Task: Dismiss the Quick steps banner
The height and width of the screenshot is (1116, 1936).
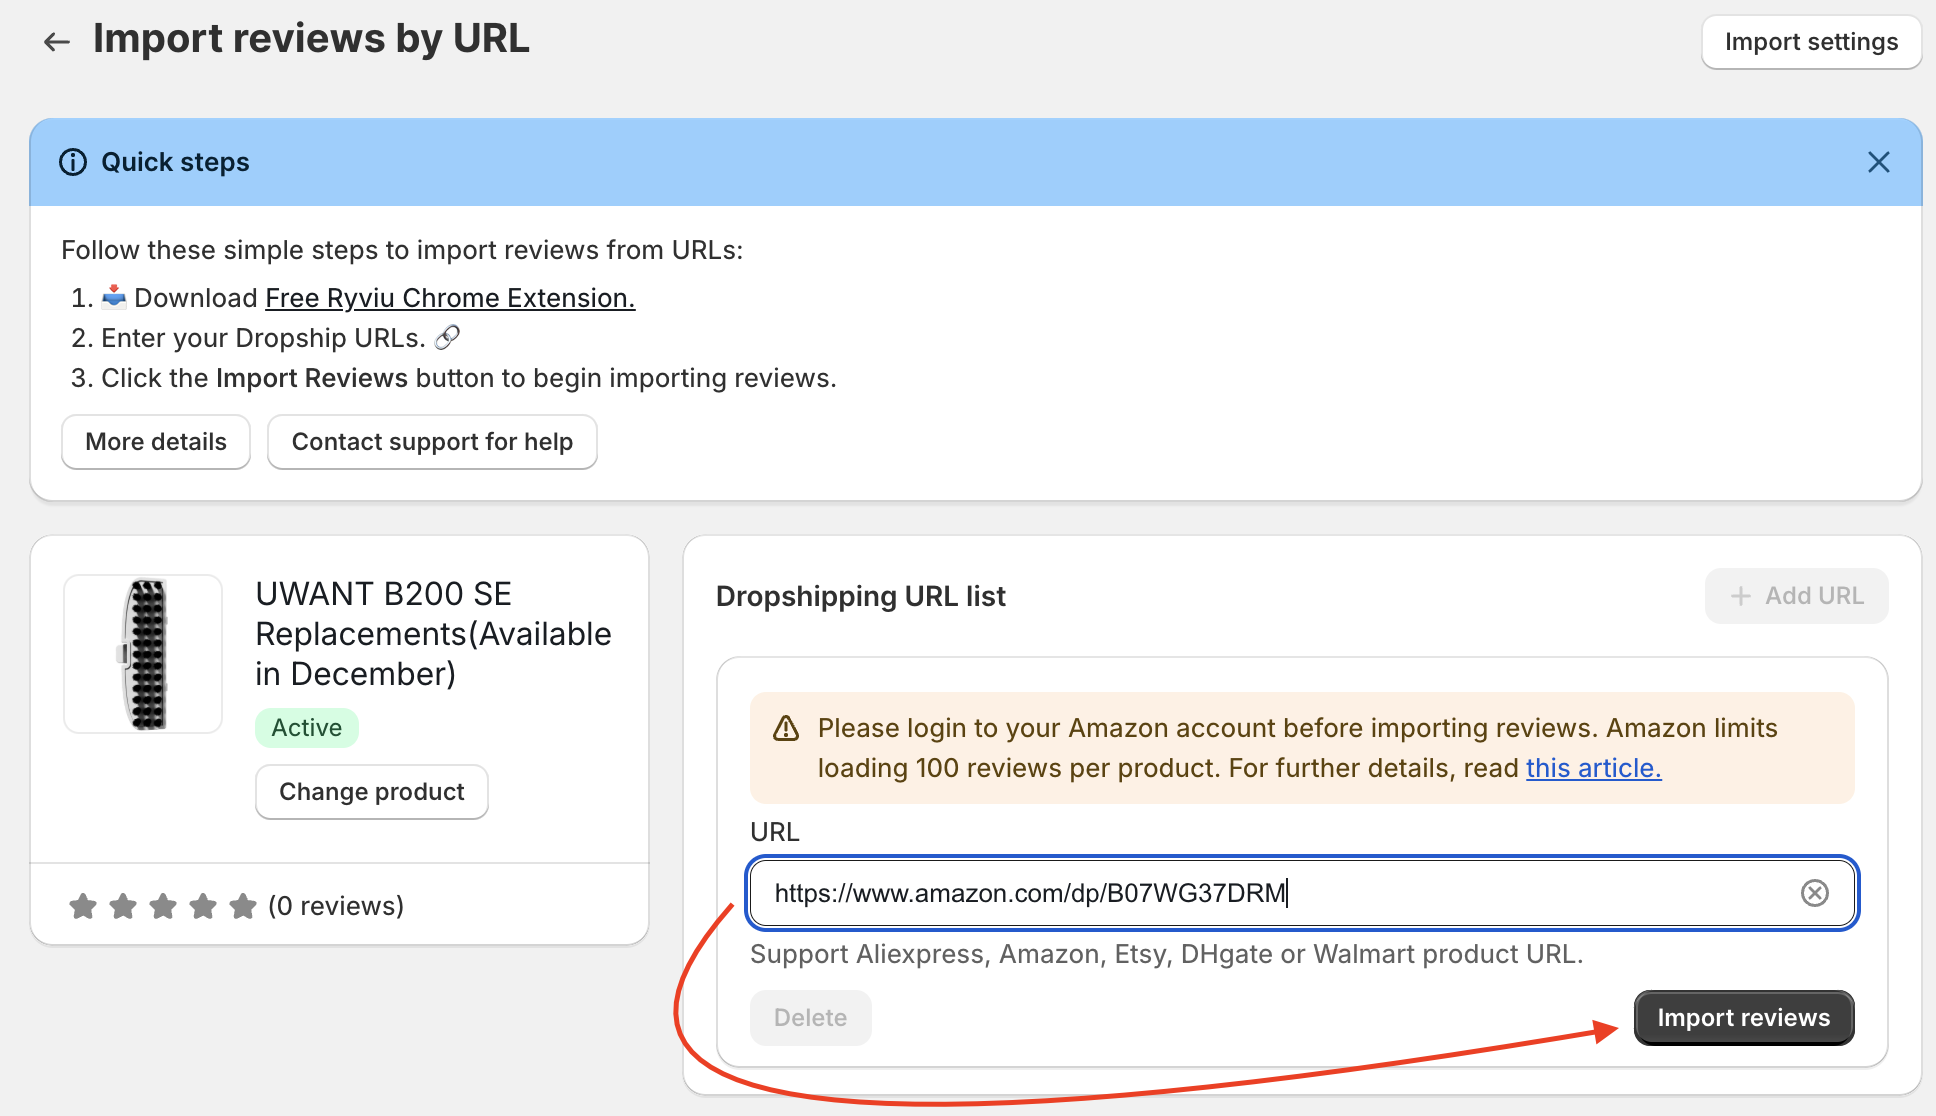Action: click(x=1878, y=162)
